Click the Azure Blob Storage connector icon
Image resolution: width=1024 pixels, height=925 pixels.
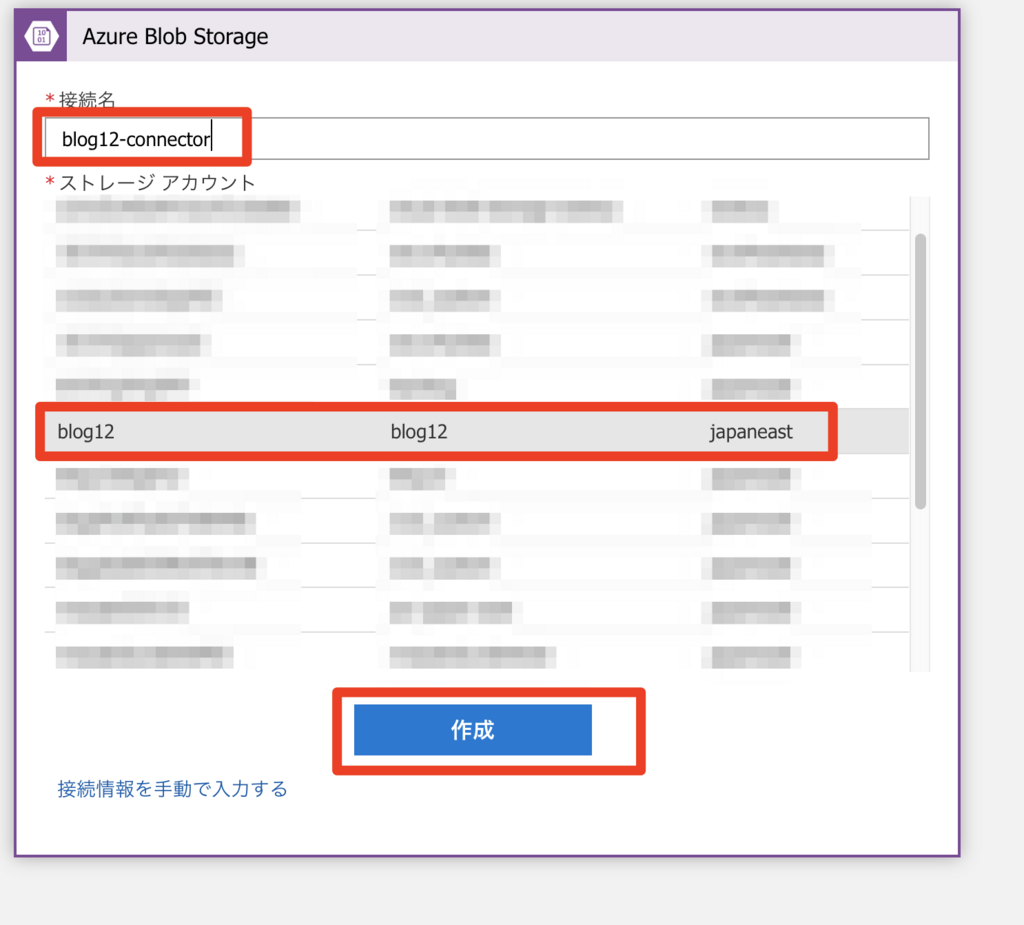coord(41,36)
